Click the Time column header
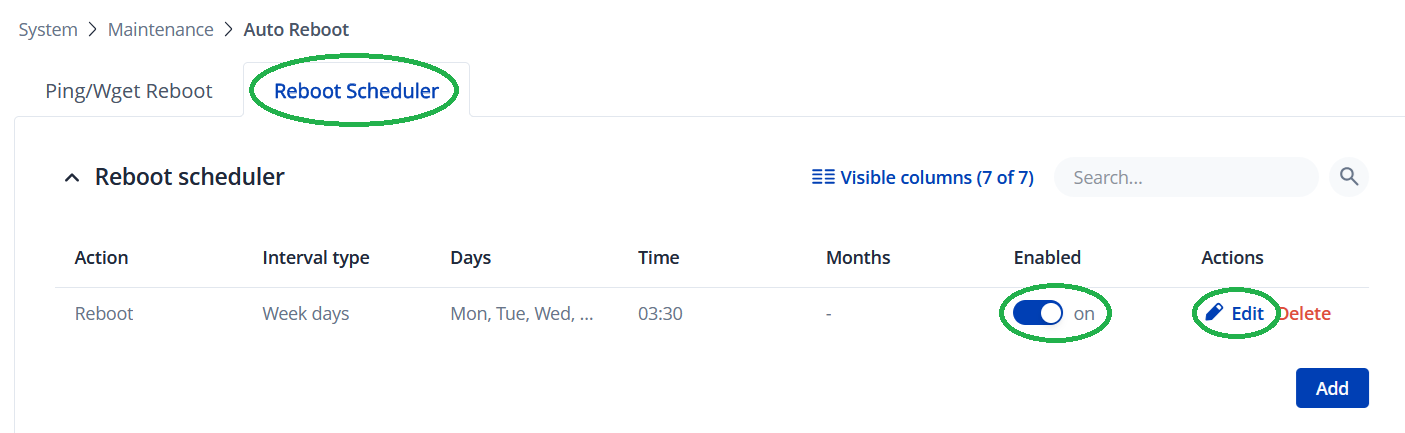The image size is (1405, 433). coord(658,257)
